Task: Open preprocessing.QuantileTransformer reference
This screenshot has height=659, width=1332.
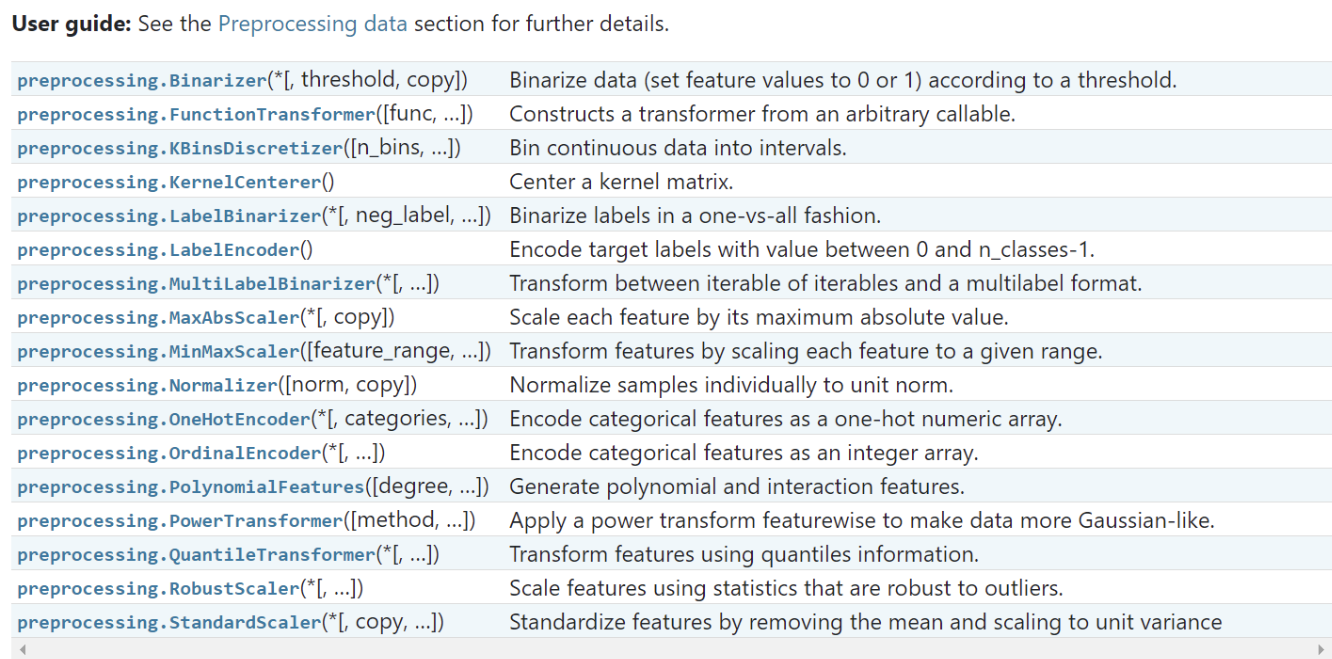Action: tap(195, 556)
